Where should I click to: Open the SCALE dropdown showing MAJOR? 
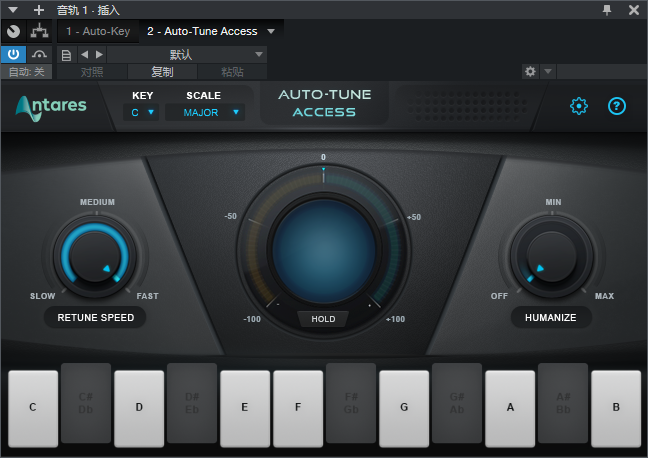(x=205, y=112)
